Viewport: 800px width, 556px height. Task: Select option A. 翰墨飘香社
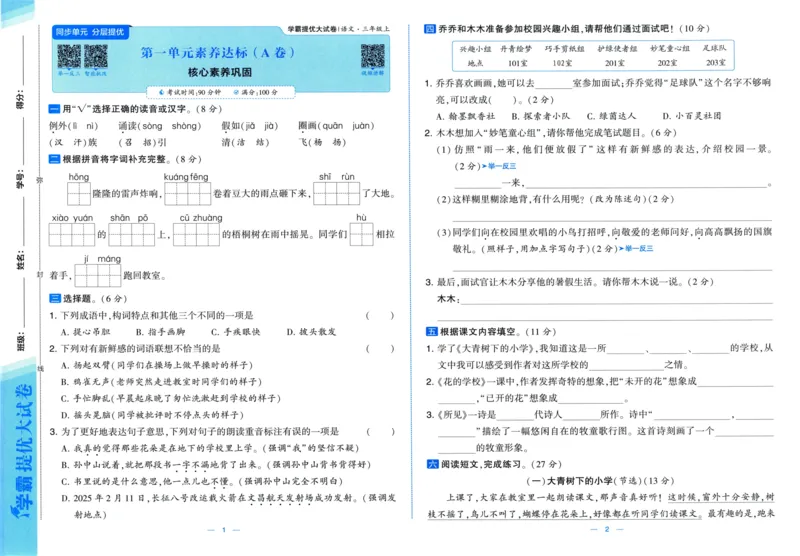pyautogui.click(x=465, y=116)
